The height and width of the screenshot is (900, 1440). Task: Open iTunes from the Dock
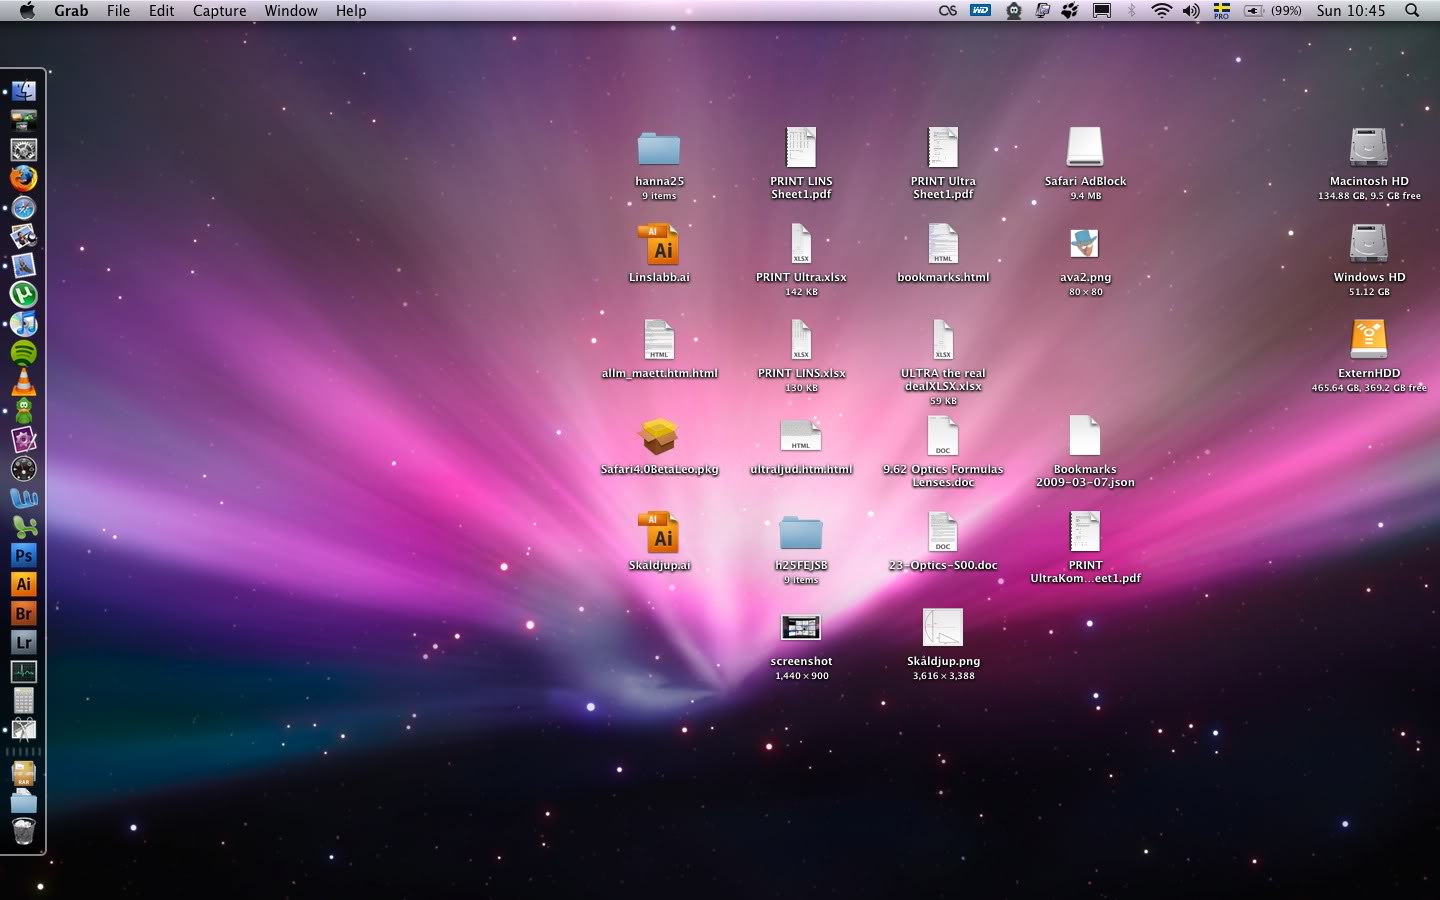click(x=24, y=323)
